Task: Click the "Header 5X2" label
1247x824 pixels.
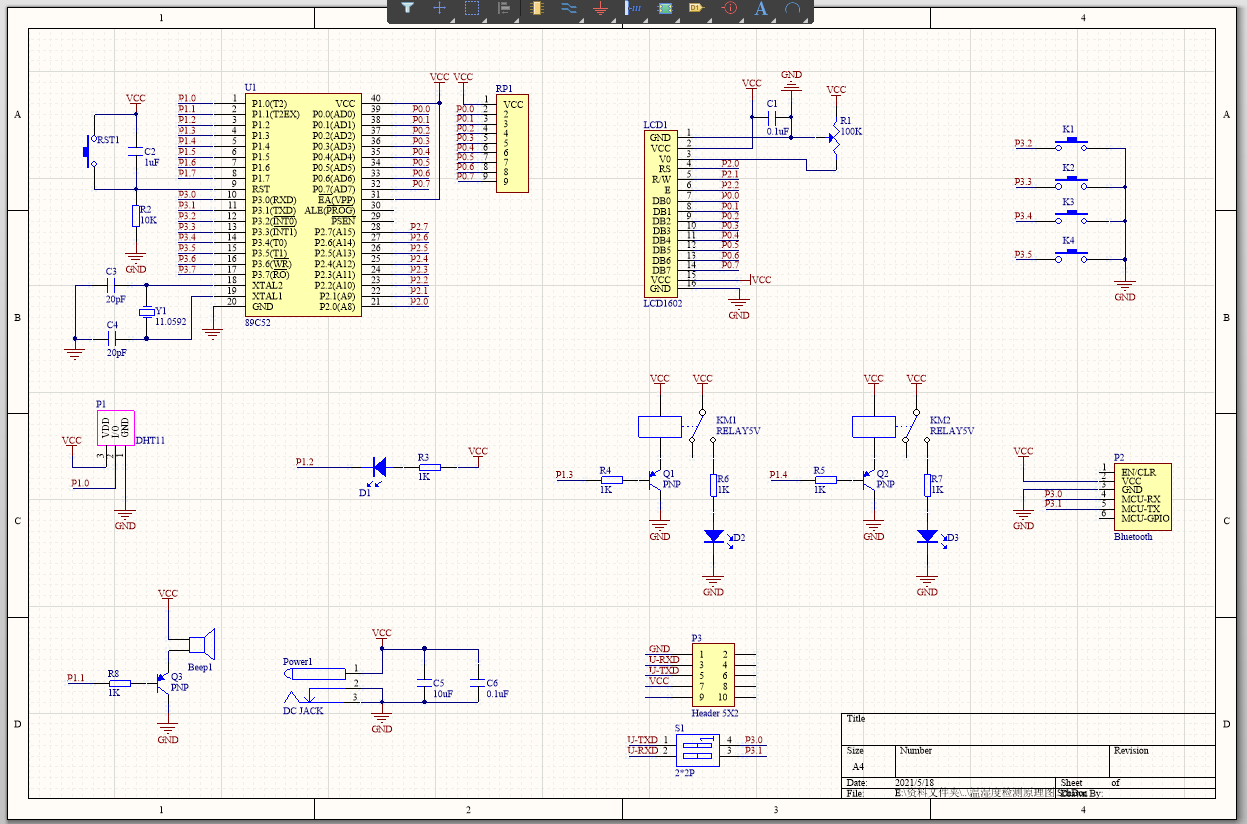Action: 713,714
